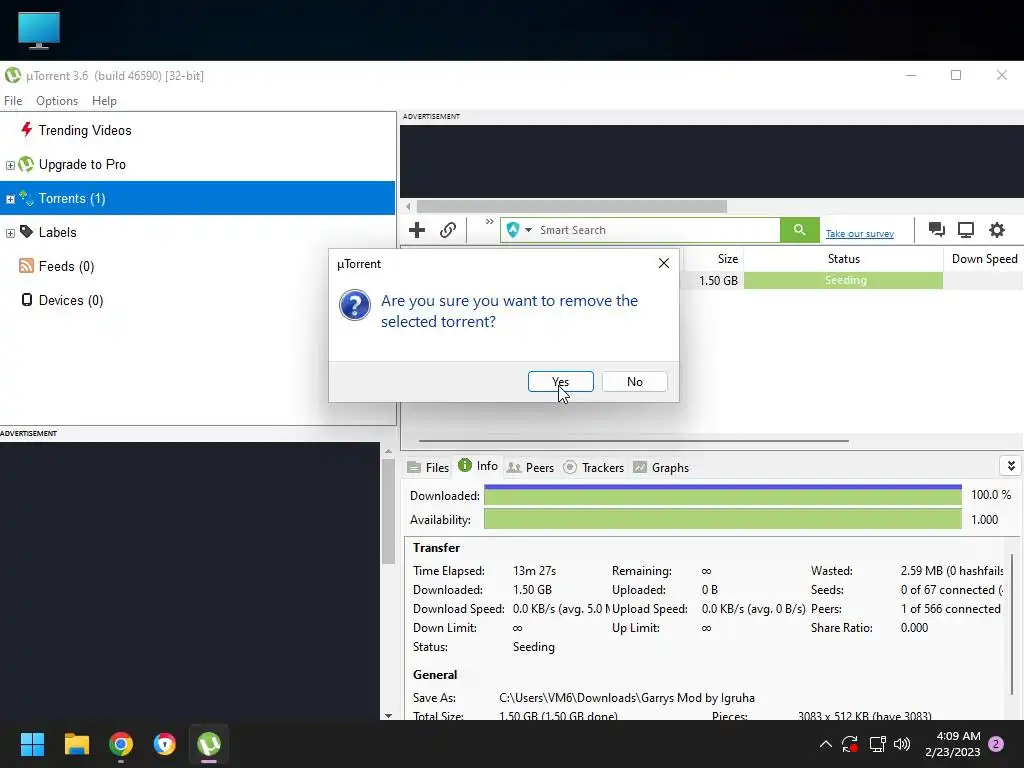Open the search provider shield dropdown
Image resolution: width=1024 pixels, height=768 pixels.
519,230
